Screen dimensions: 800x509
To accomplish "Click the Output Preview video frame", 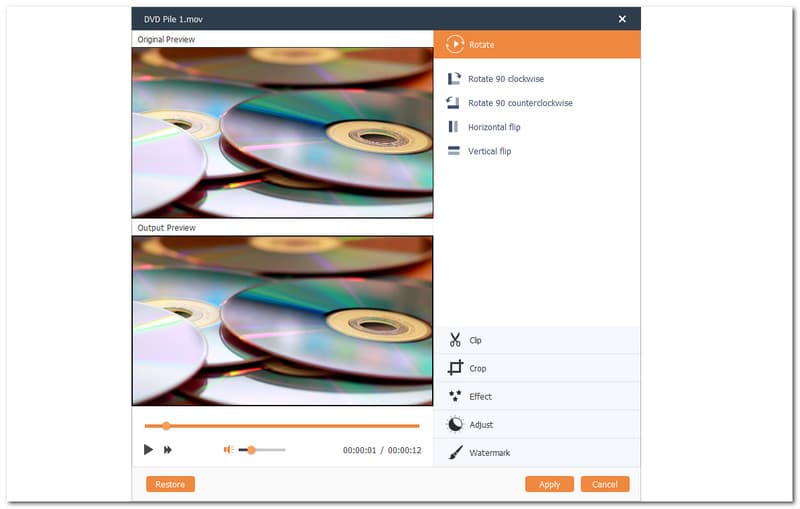I will [282, 321].
